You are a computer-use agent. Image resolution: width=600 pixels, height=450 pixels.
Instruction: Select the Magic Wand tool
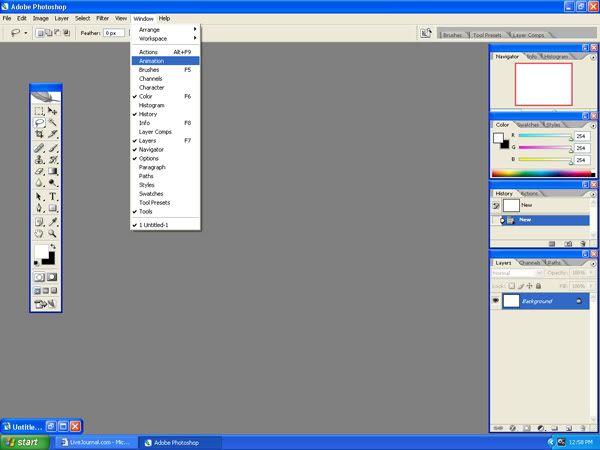(x=52, y=122)
